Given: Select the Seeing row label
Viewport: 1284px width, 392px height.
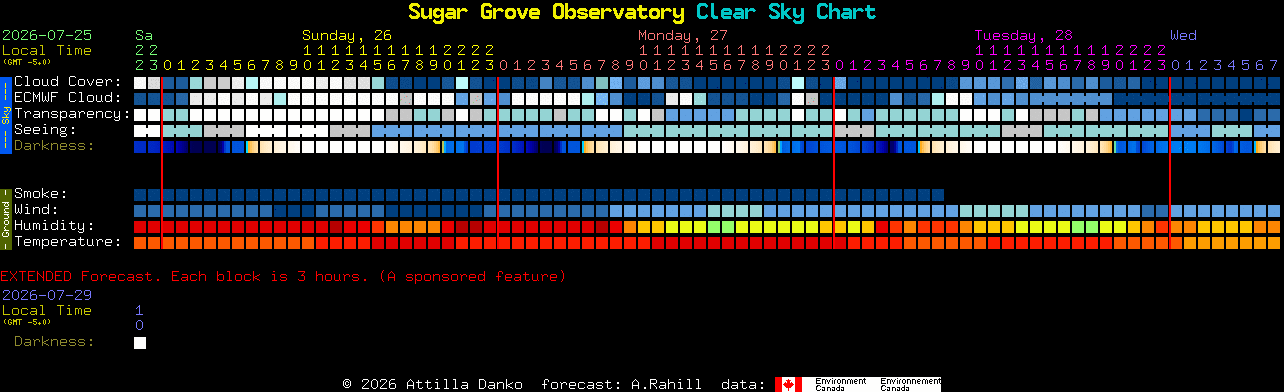Looking at the screenshot, I should (45, 130).
